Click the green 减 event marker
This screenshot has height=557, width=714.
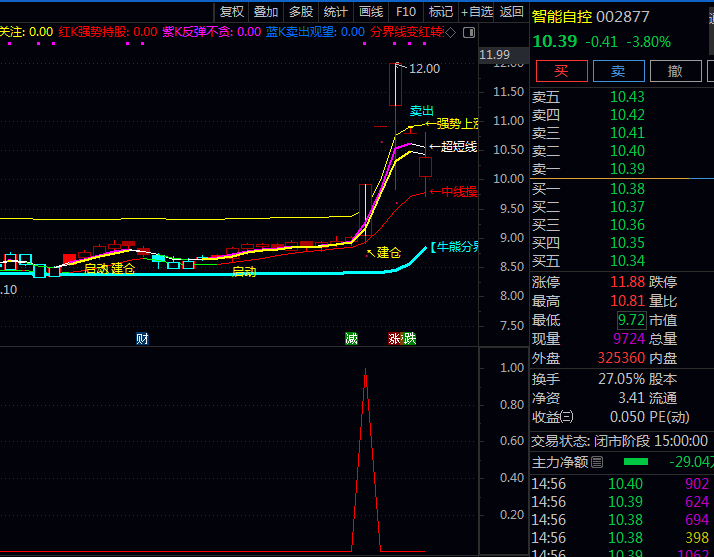(x=351, y=339)
